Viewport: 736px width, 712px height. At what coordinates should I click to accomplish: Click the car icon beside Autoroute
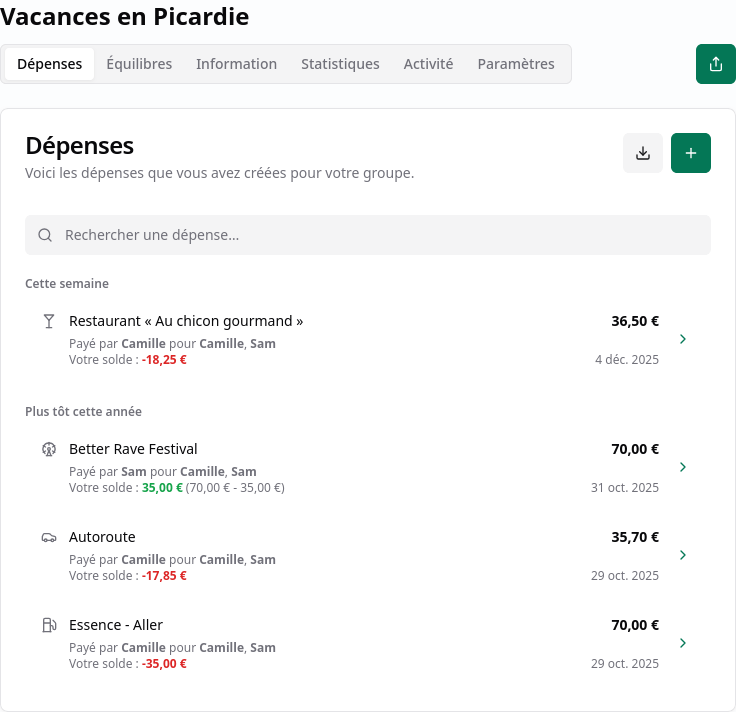pyautogui.click(x=49, y=538)
